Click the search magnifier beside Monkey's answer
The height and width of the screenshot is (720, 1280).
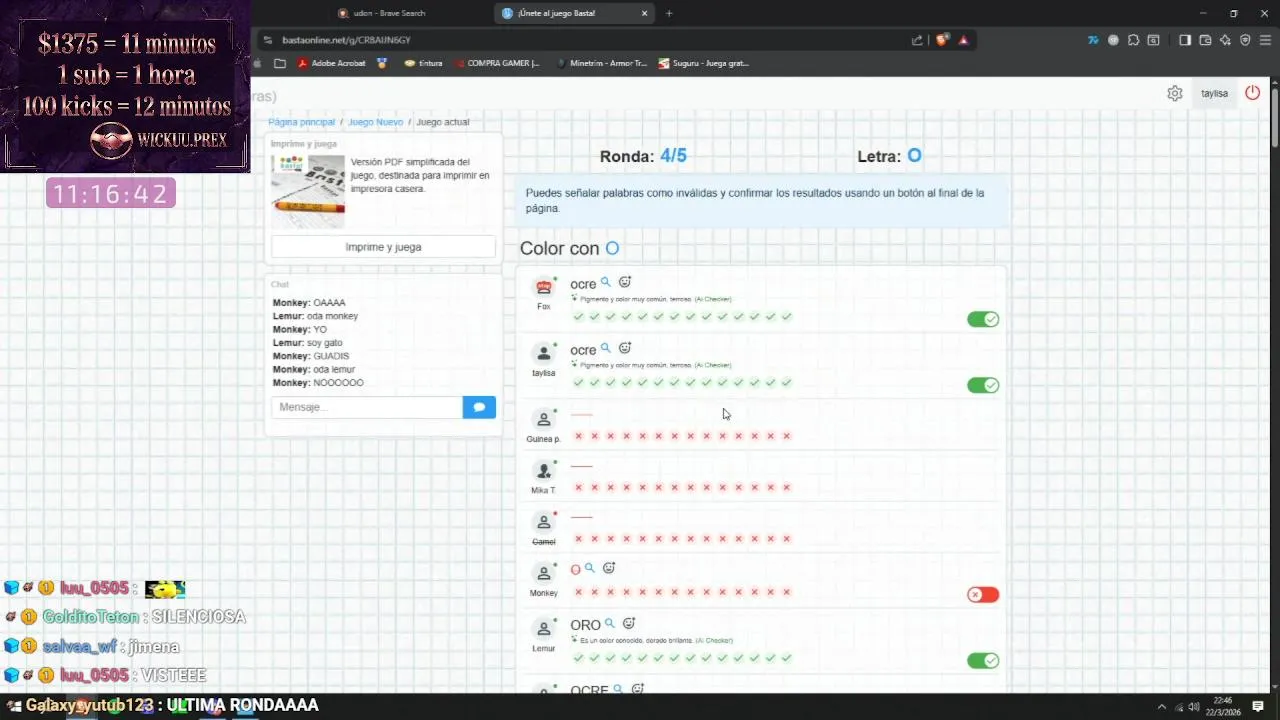(589, 568)
